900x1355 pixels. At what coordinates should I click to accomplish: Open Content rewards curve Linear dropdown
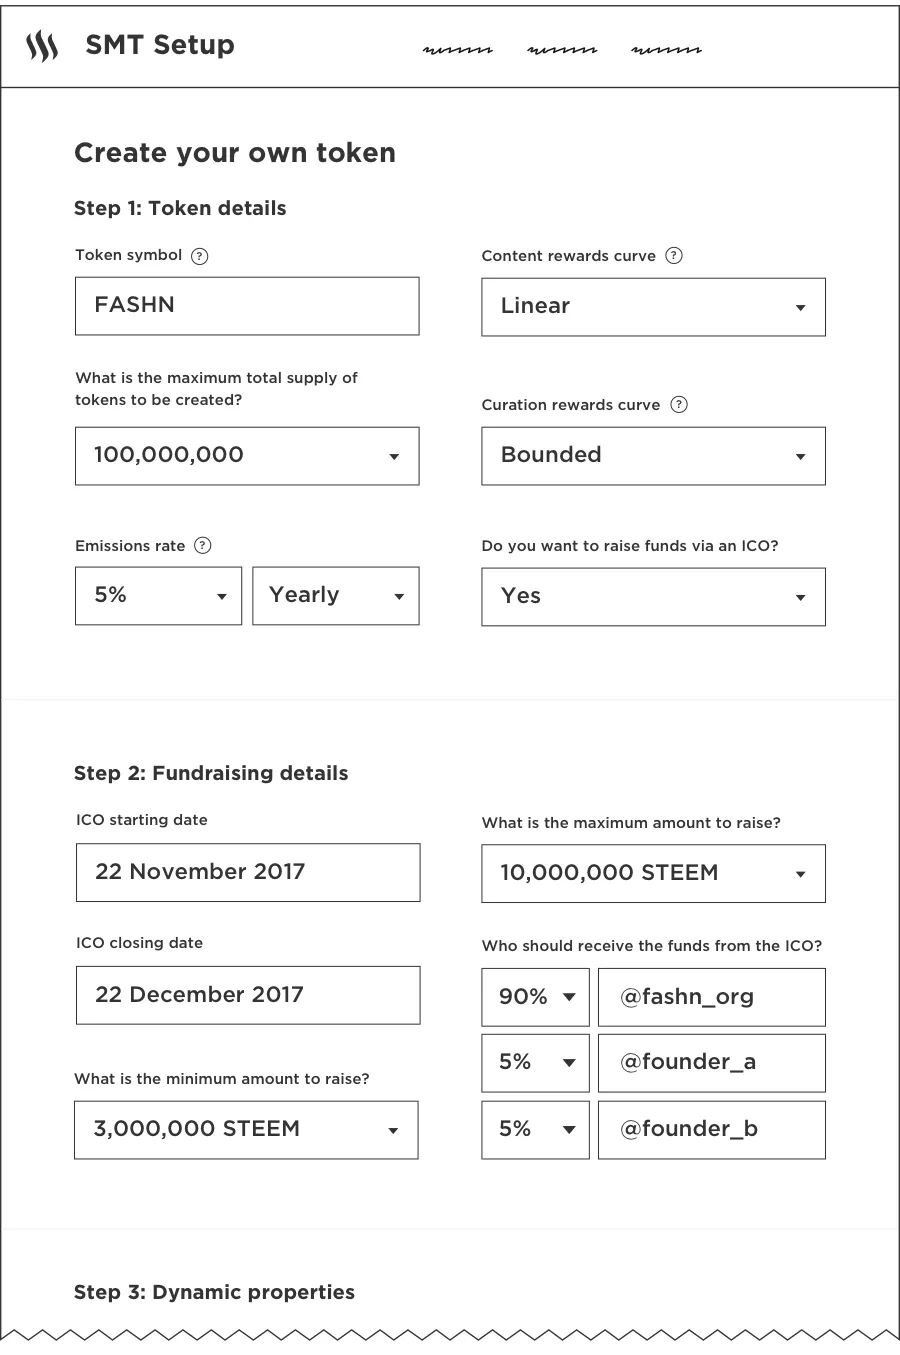[x=653, y=307]
